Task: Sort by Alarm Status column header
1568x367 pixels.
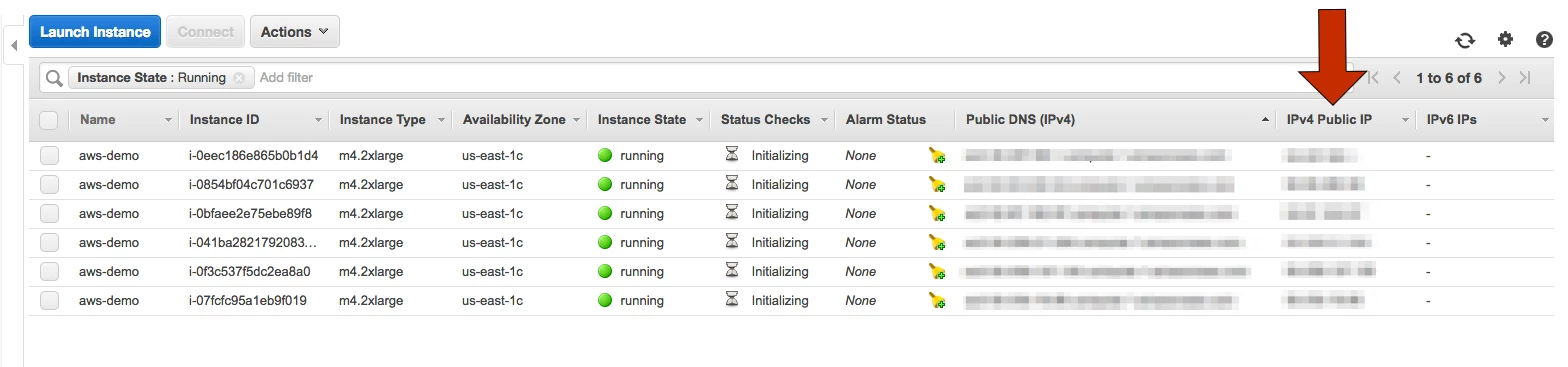Action: (886, 120)
